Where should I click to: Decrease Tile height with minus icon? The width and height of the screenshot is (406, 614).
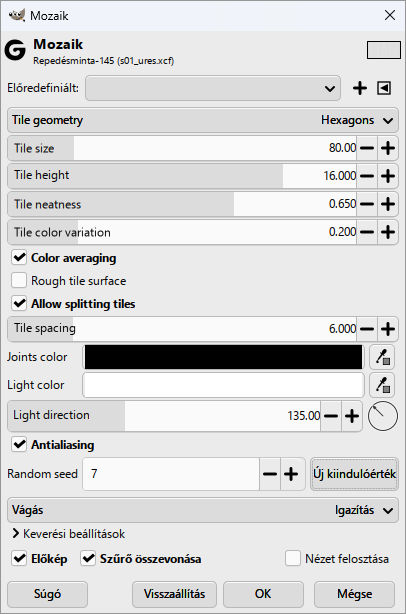(367, 176)
